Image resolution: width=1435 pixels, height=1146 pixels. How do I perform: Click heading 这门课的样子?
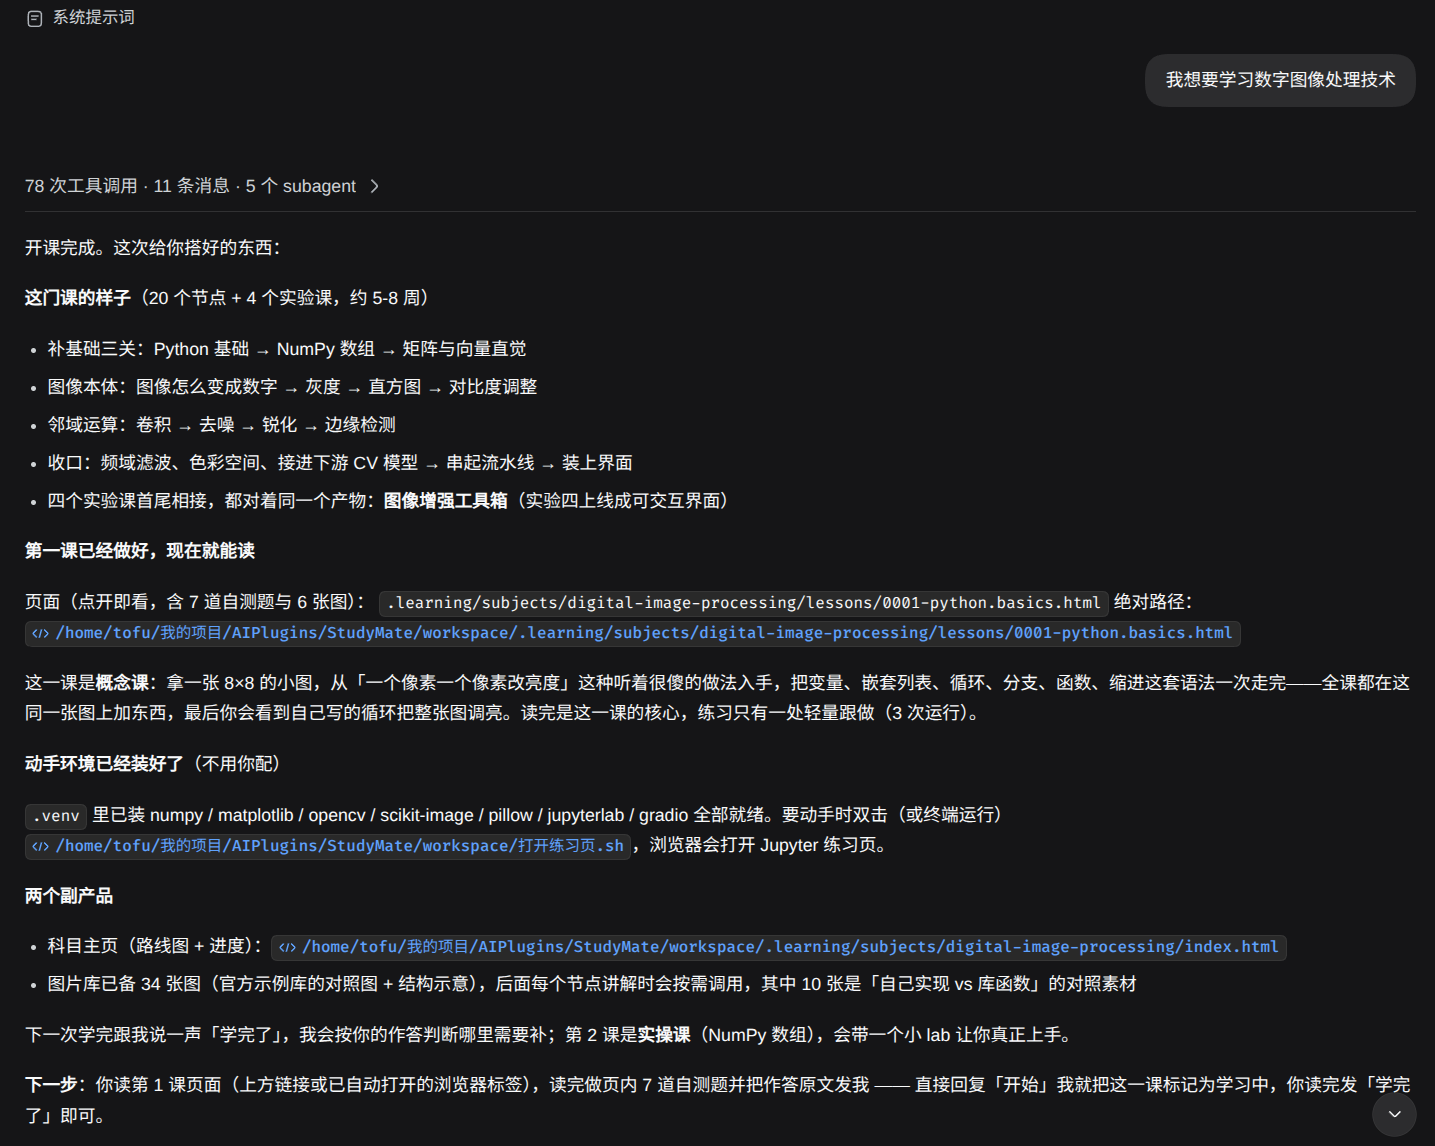(78, 298)
